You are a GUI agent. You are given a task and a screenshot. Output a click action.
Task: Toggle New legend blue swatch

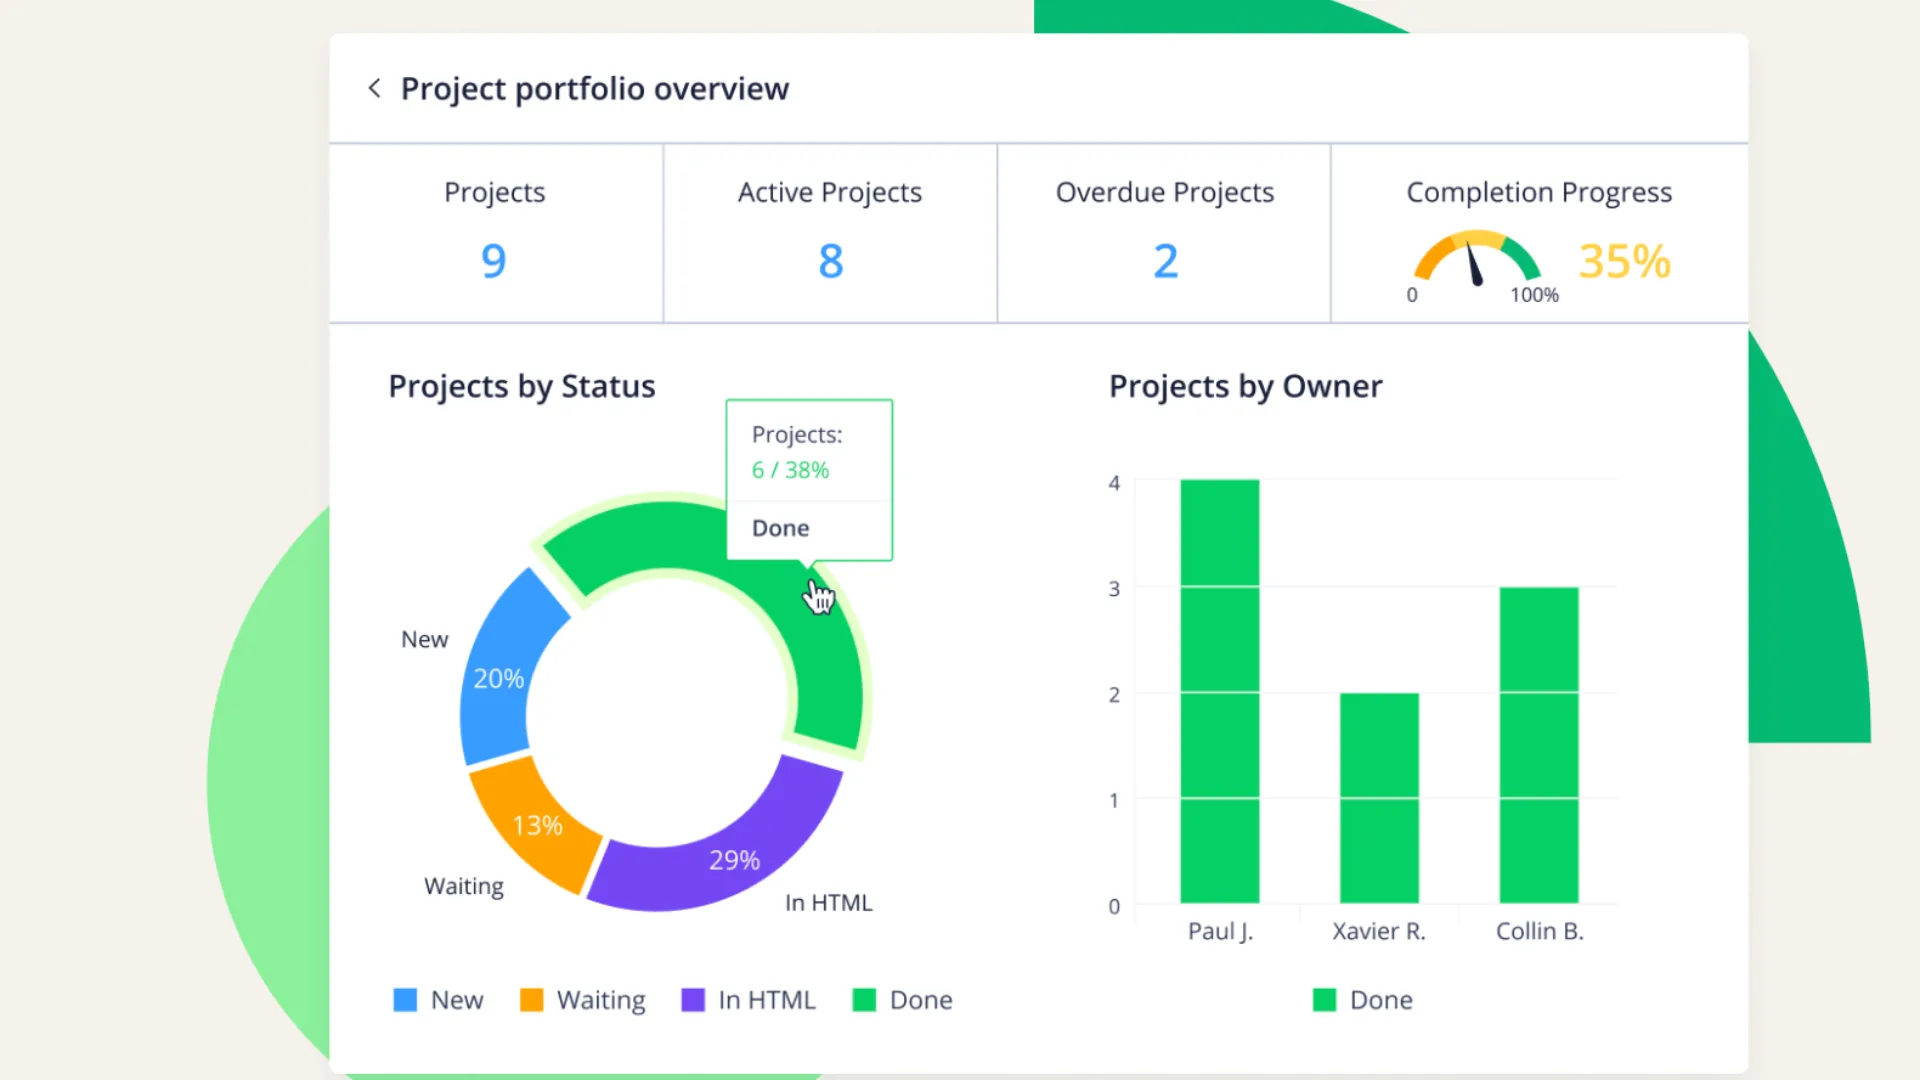405,1000
